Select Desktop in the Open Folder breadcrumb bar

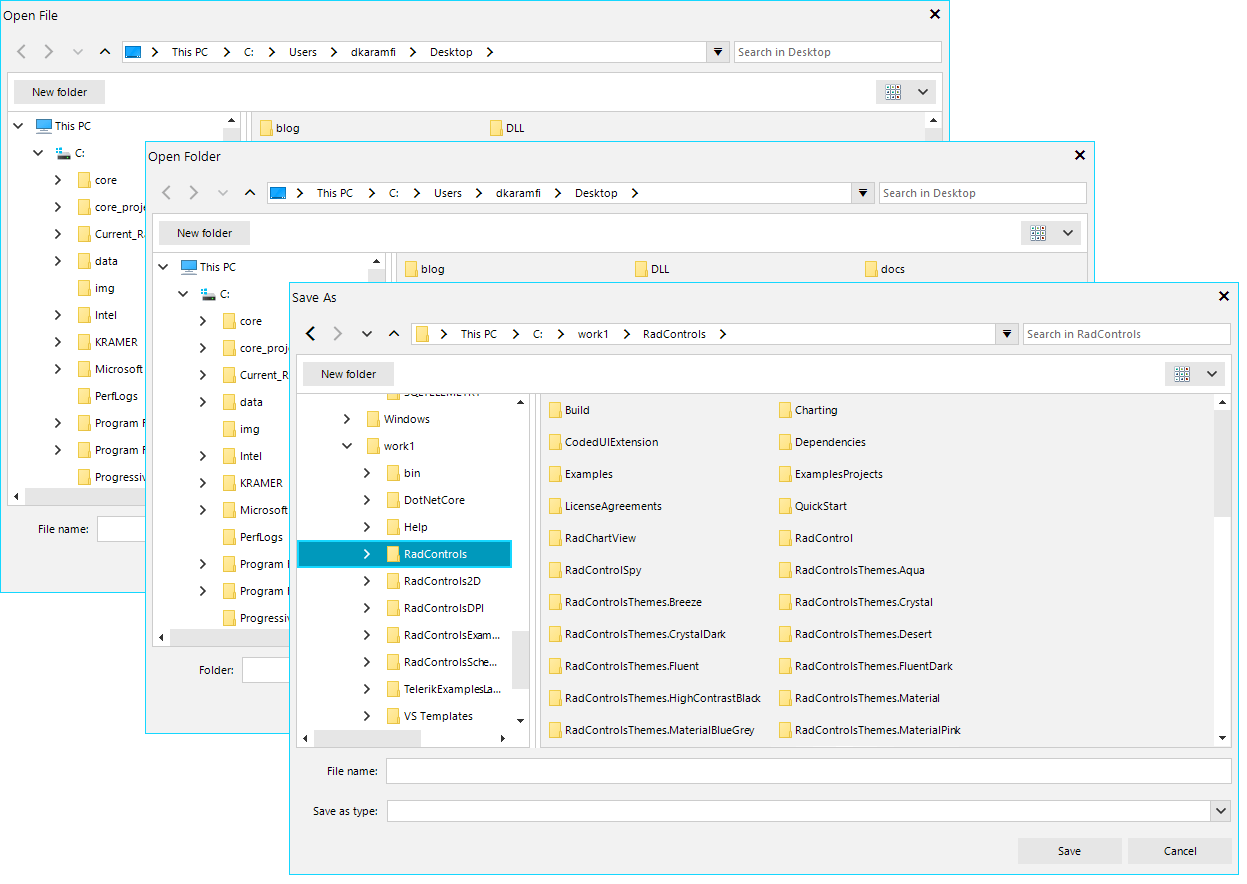pyautogui.click(x=595, y=192)
